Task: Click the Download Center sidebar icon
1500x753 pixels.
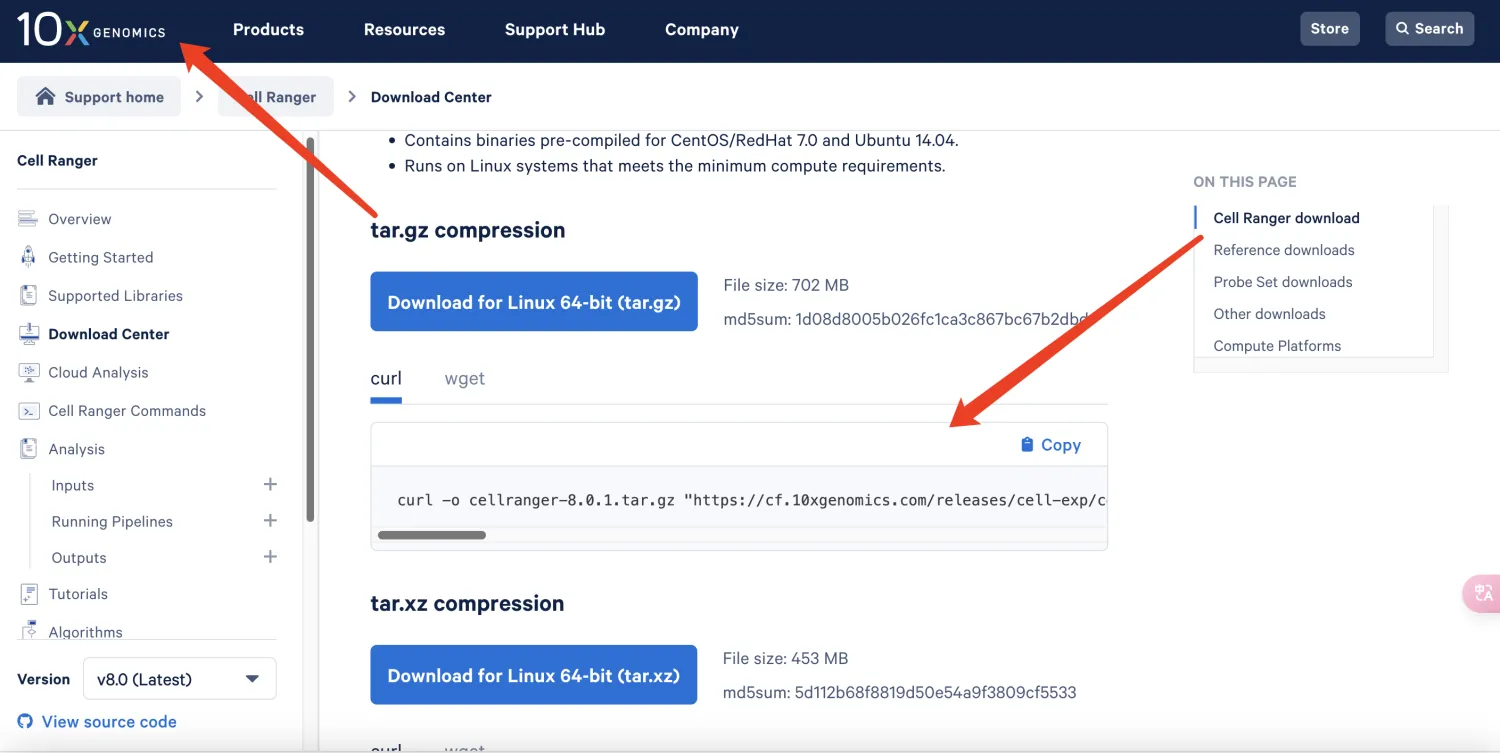Action: click(28, 334)
